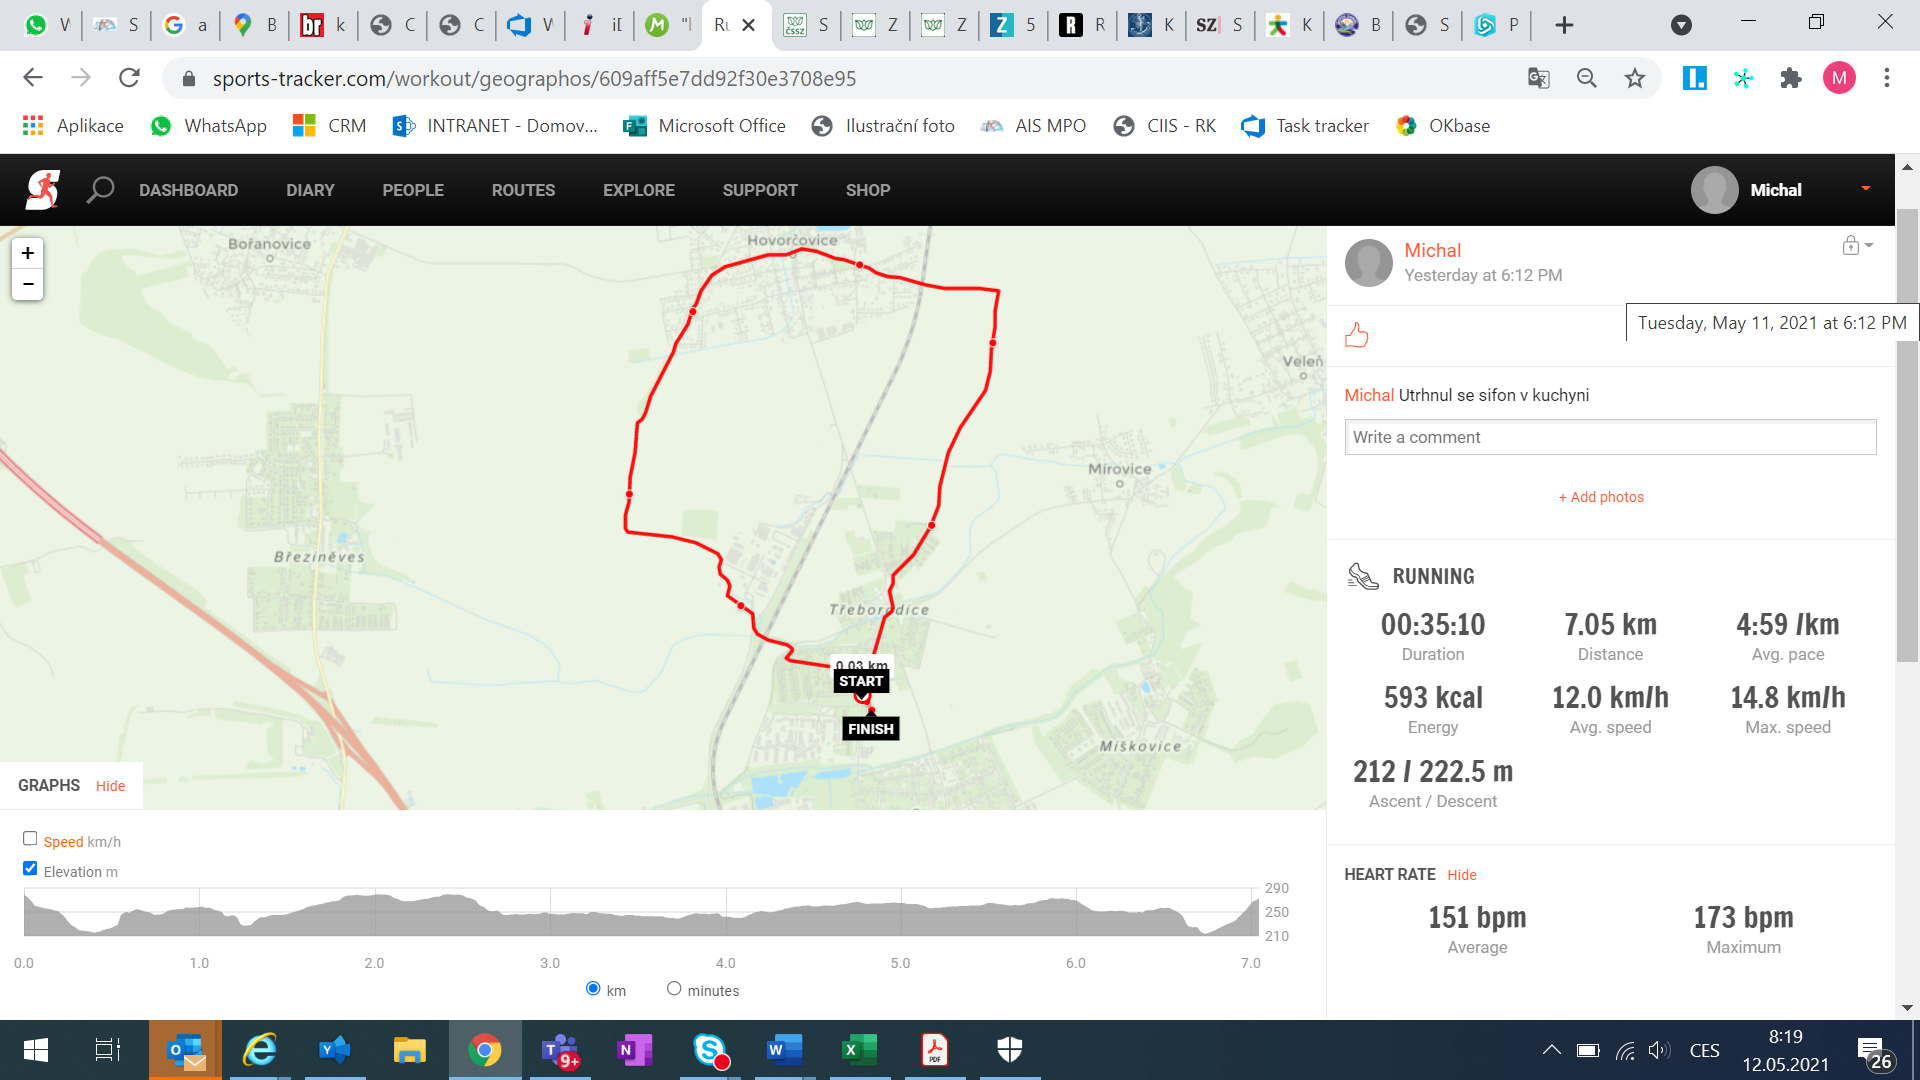Click the map zoom out minus button
The height and width of the screenshot is (1080, 1920).
[28, 285]
